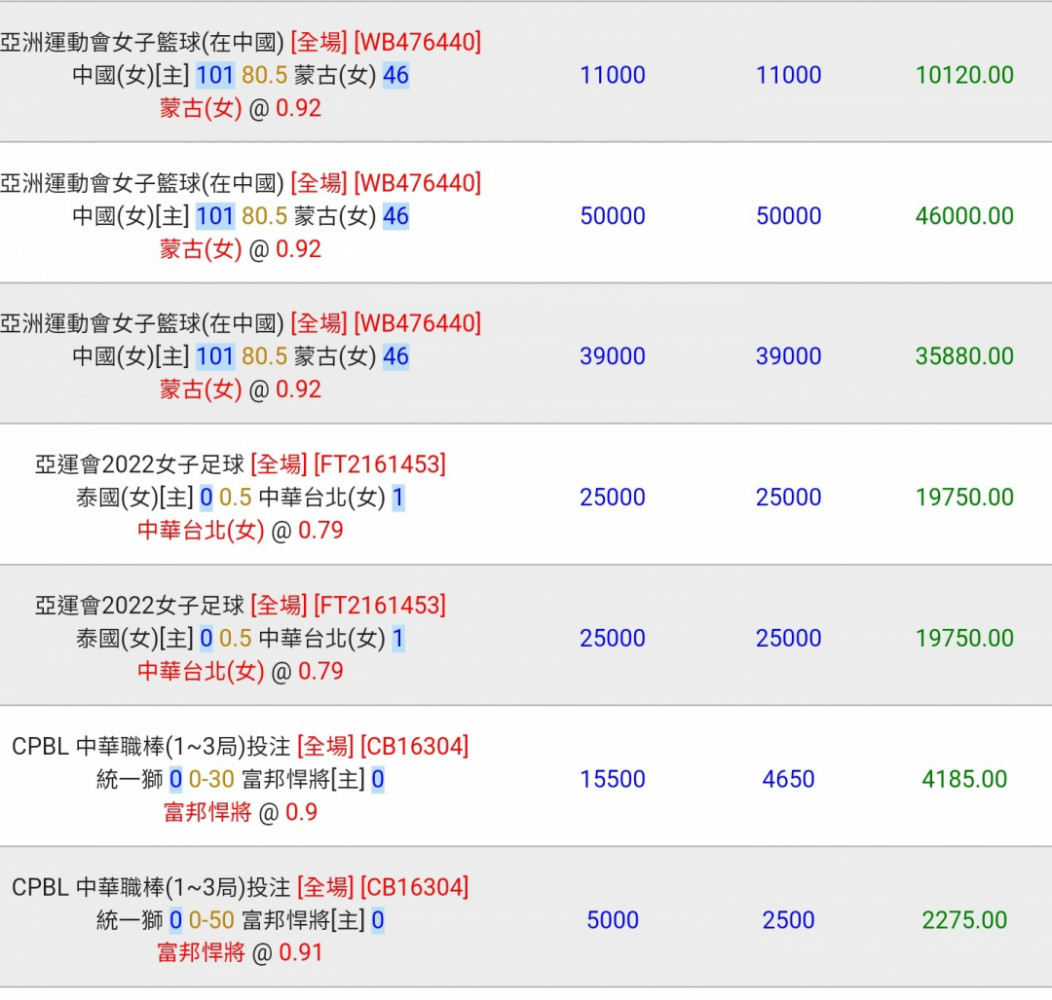
Task: Click score 101 in the 11000 bet row
Action: pyautogui.click(x=214, y=75)
